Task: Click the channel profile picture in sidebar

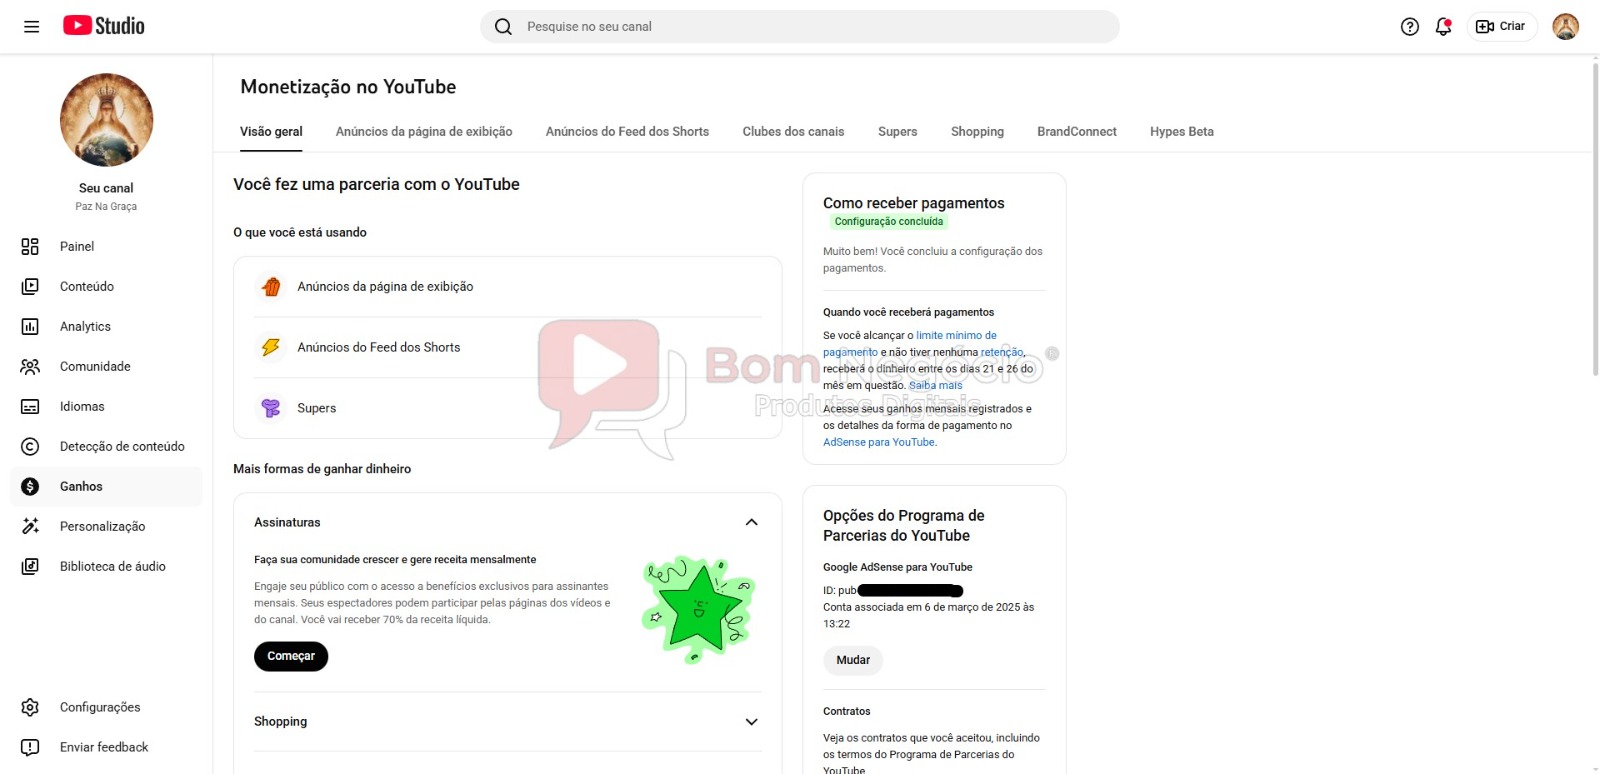Action: click(106, 120)
